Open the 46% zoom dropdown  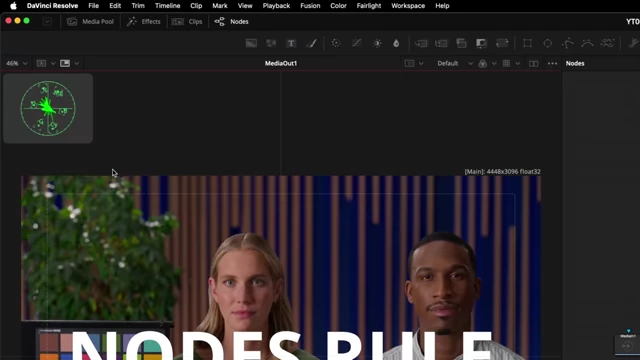click(17, 63)
